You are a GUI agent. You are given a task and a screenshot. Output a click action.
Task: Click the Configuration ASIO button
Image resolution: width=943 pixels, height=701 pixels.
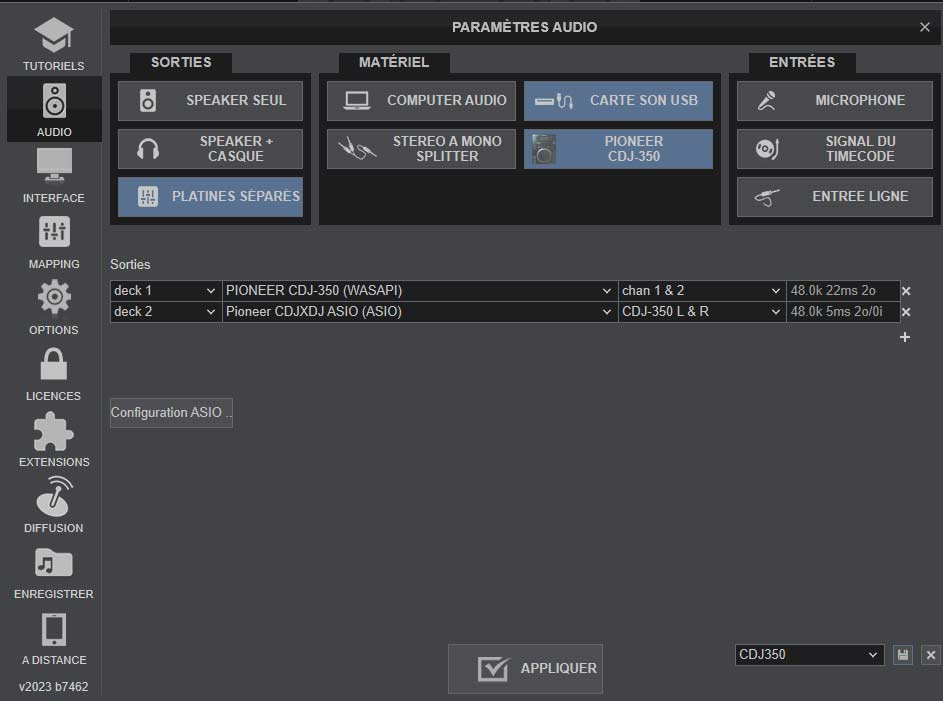171,413
